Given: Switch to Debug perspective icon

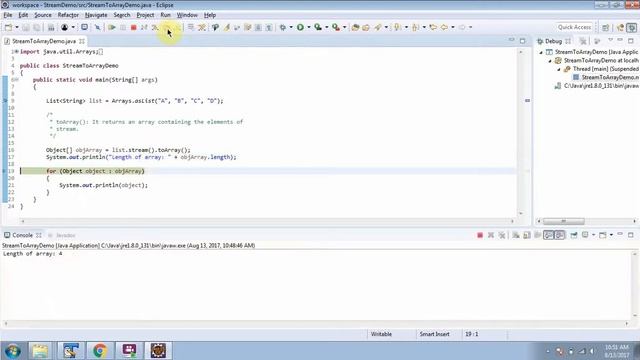Looking at the screenshot, I should (632, 27).
